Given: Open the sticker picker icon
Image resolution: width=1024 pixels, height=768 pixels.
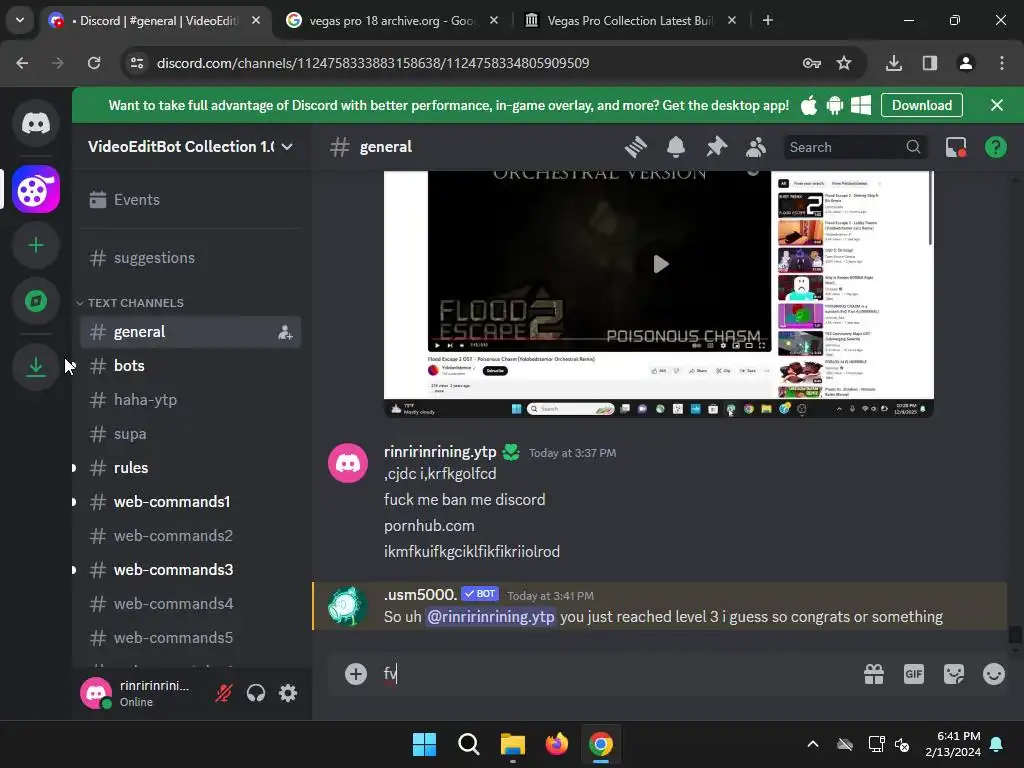Looking at the screenshot, I should [953, 674].
